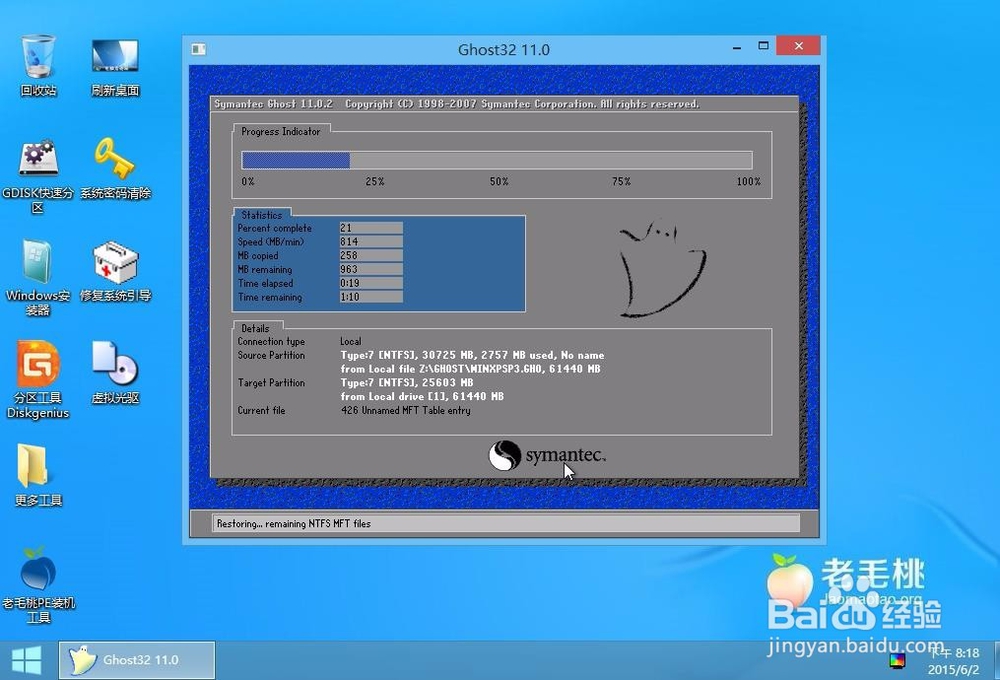
Task: Click the Symantec Ghost 11.0.2 copyright header
Action: 457,104
